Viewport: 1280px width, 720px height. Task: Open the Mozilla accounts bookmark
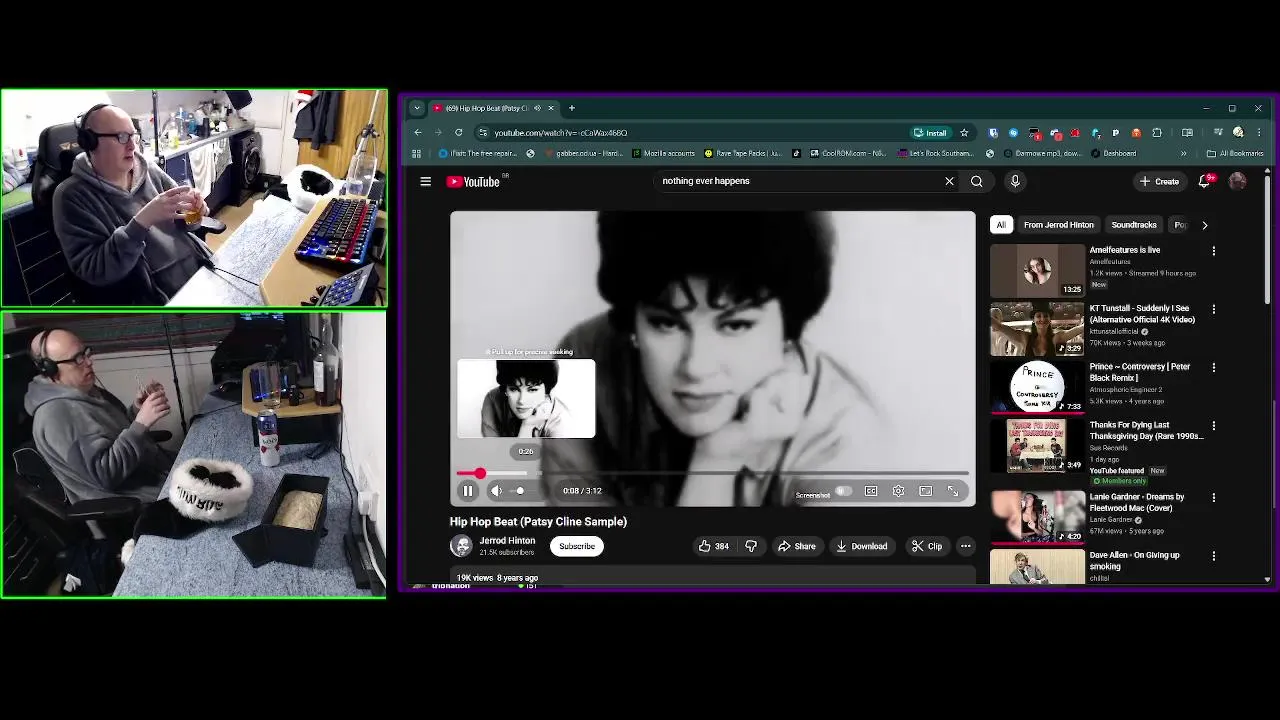(663, 153)
